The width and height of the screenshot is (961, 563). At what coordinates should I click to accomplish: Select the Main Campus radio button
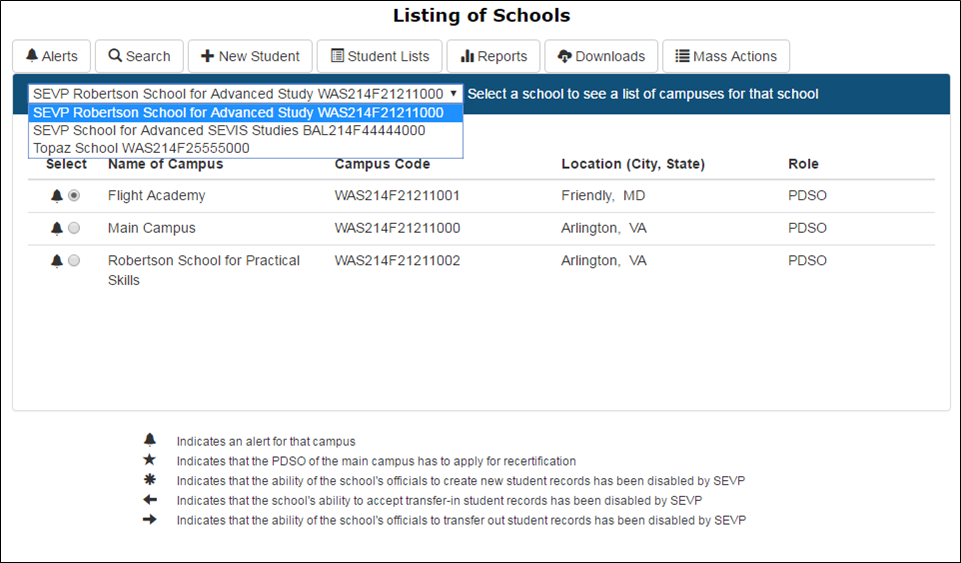tap(74, 228)
